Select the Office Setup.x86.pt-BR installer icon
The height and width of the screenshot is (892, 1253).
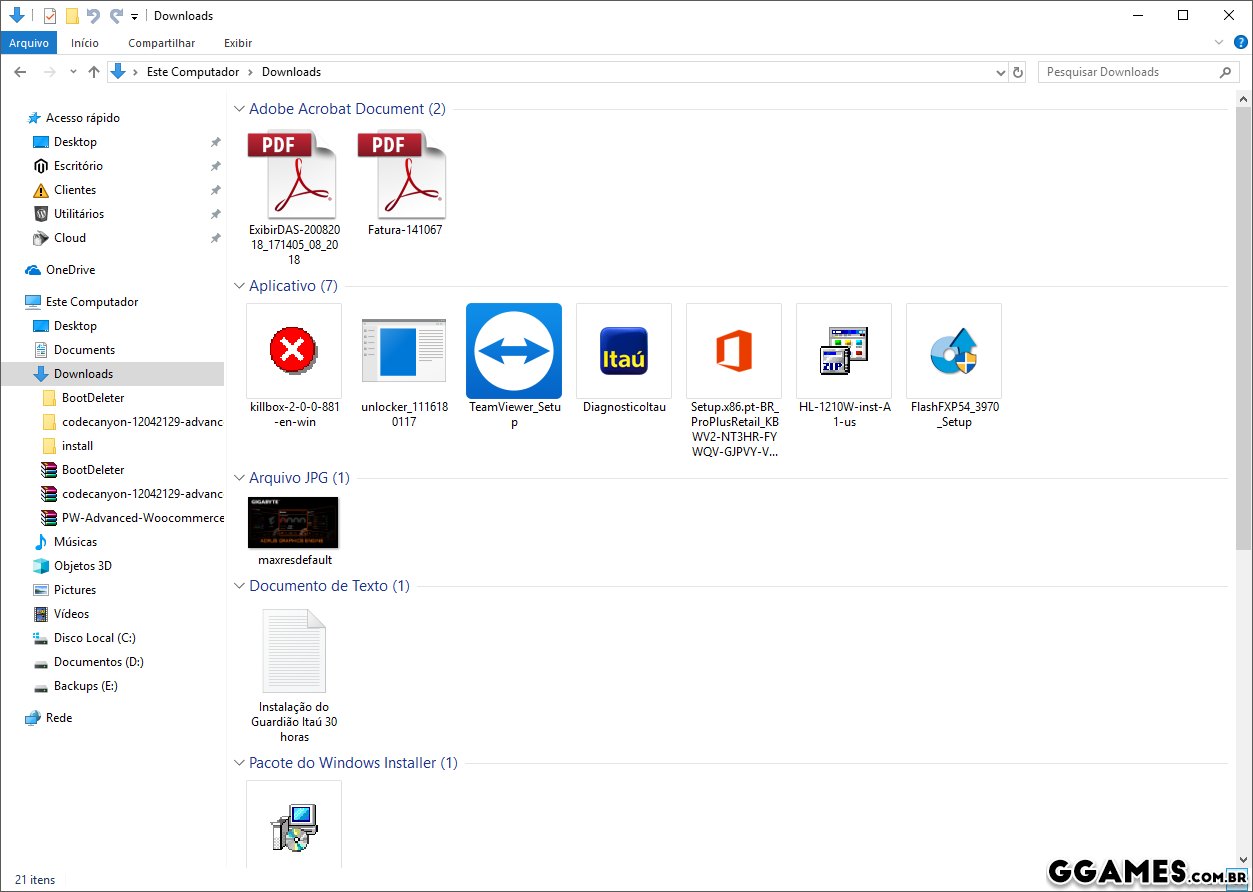[733, 352]
